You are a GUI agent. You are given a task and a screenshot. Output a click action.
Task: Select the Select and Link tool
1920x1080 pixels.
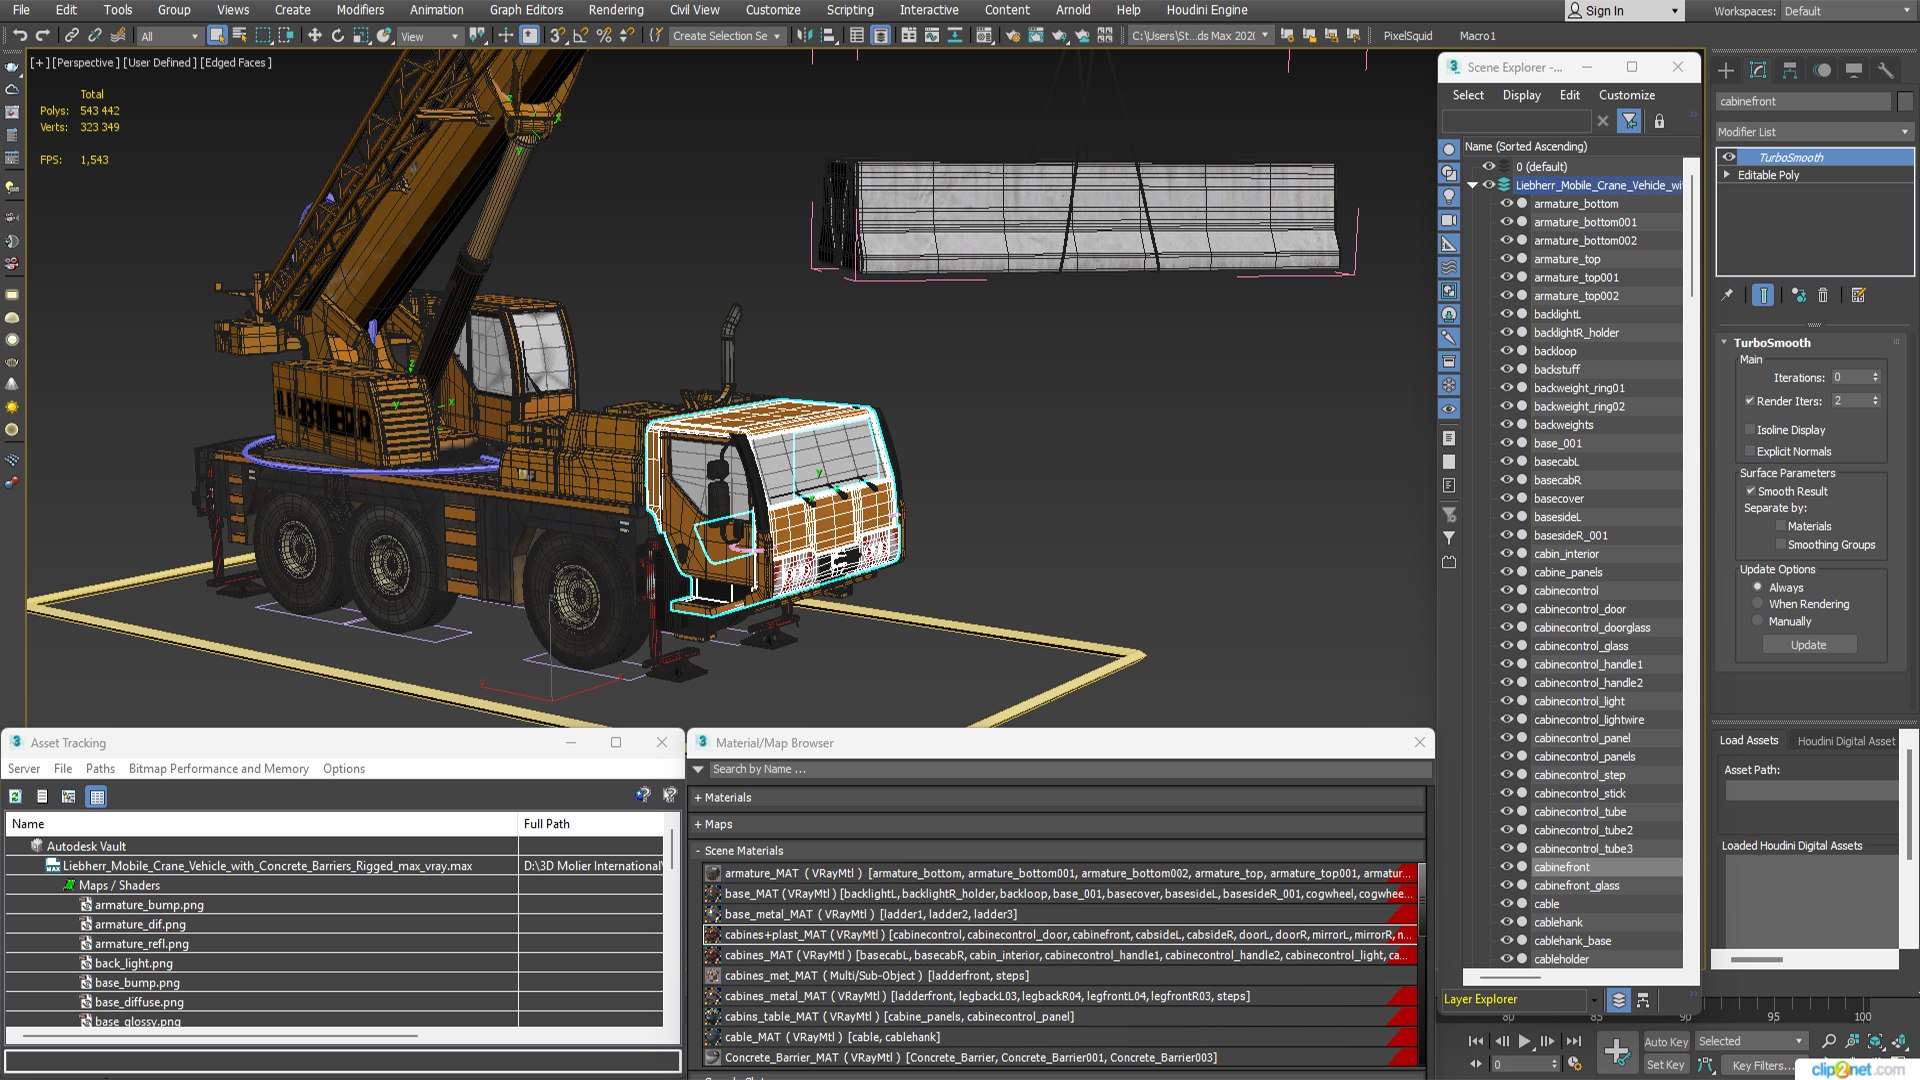point(71,36)
